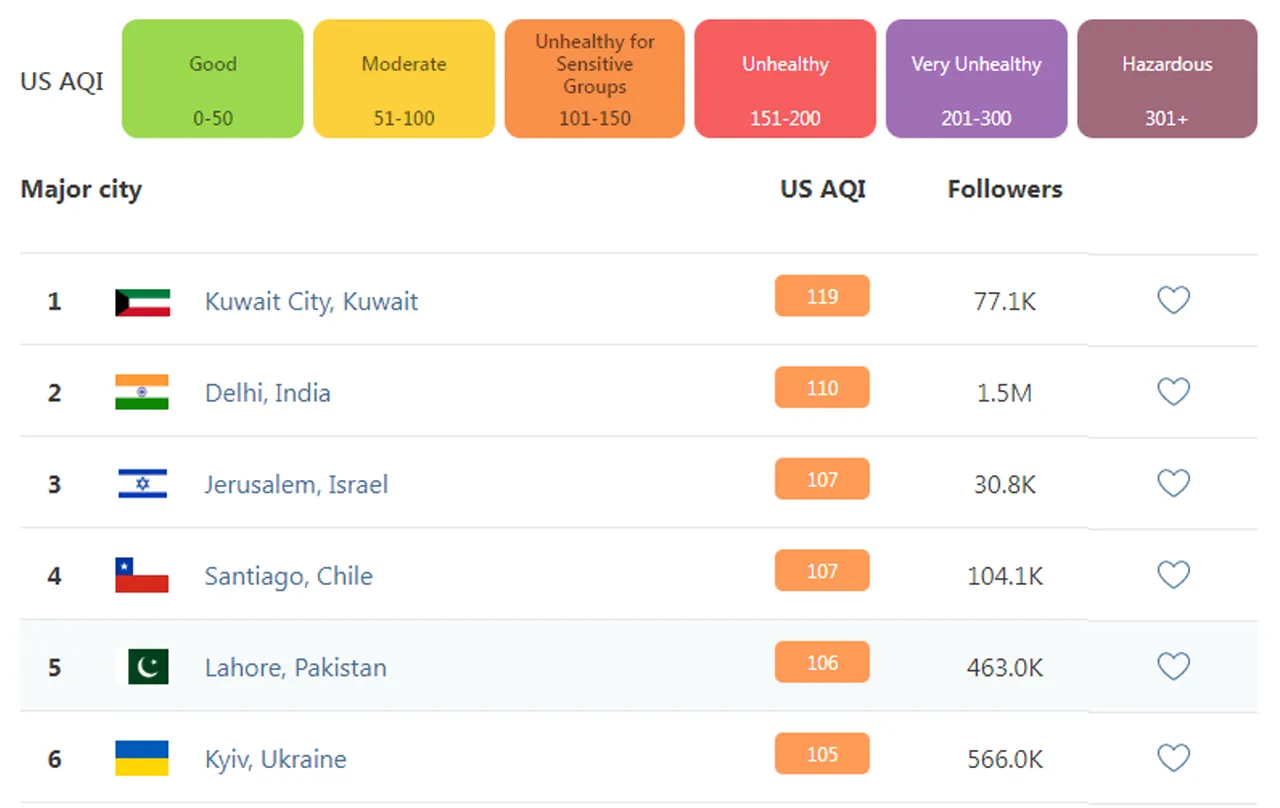The image size is (1280, 808).
Task: Click the Ukraine flag icon
Action: pyautogui.click(x=142, y=759)
